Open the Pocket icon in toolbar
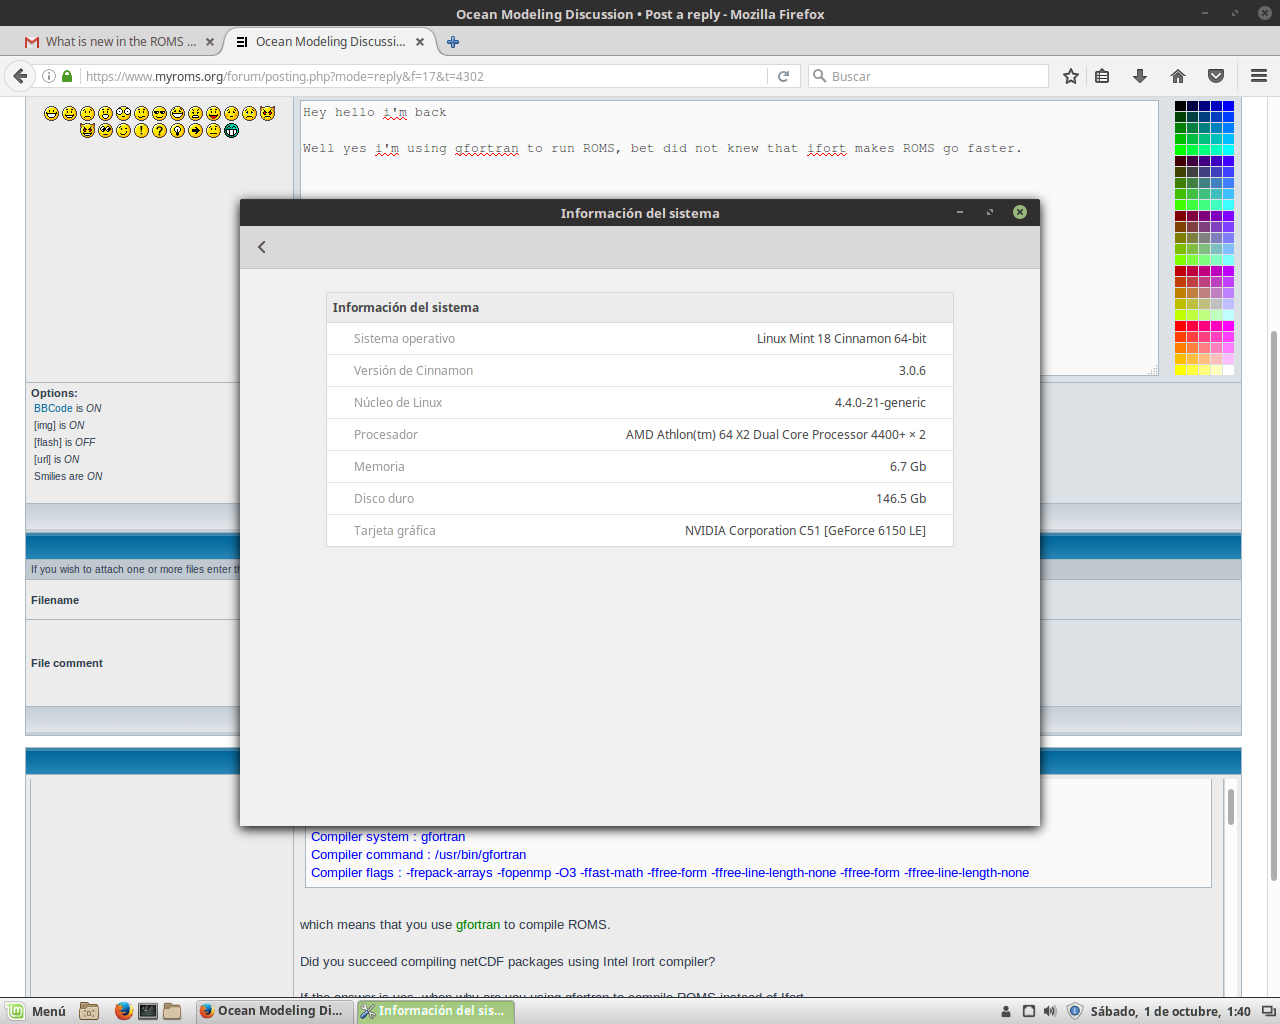Screen dimensions: 1280x1024 click(1216, 76)
